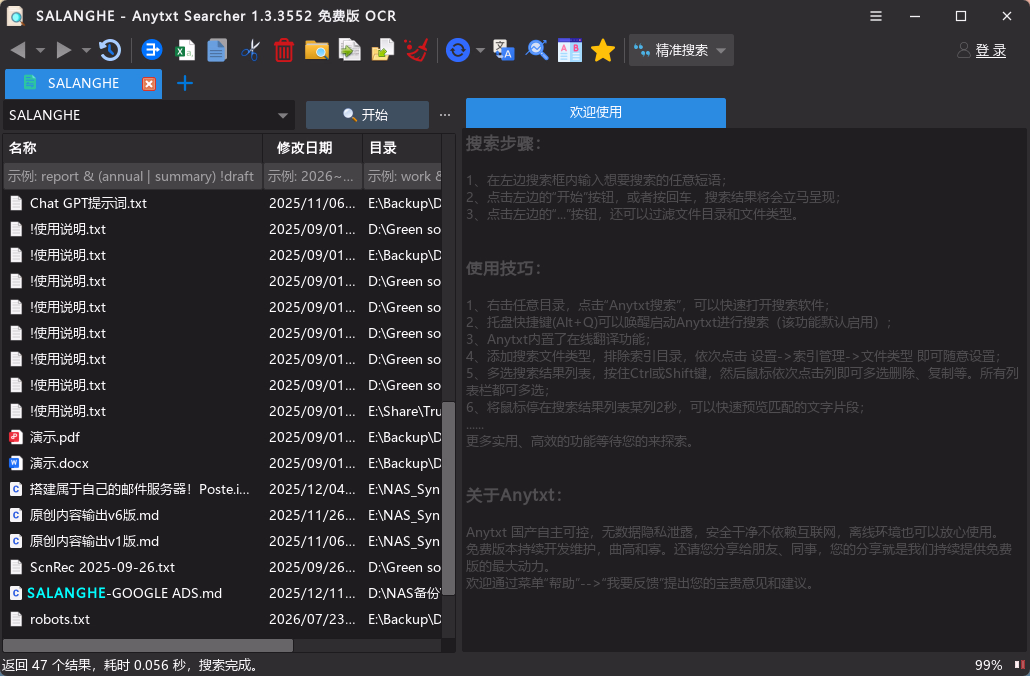Image resolution: width=1030 pixels, height=676 pixels.
Task: Click the name filter field with report example
Action: 133,176
